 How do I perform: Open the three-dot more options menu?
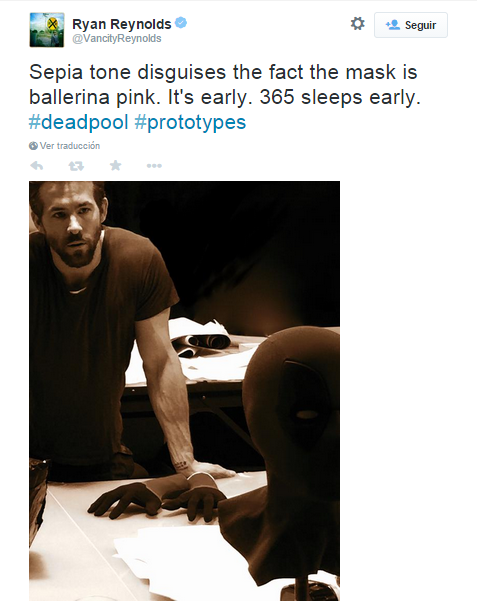coord(154,166)
